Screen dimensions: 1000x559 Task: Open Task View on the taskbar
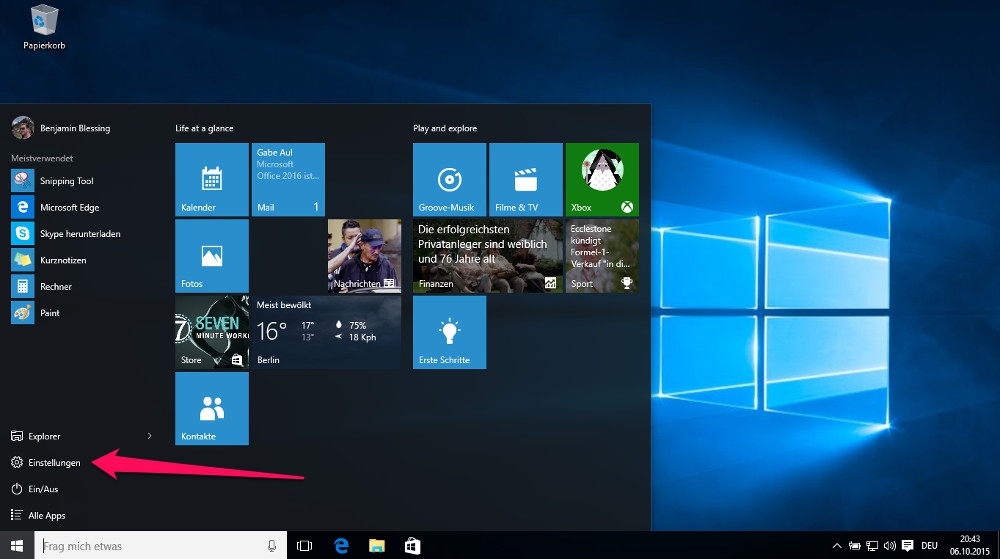(305, 546)
